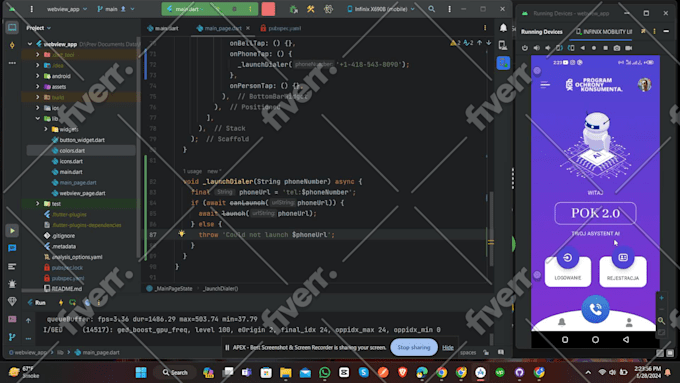Screen dimensions: 680x383
Task: Click the emulator home circle icon in toolbar
Action: click(x=594, y=48)
